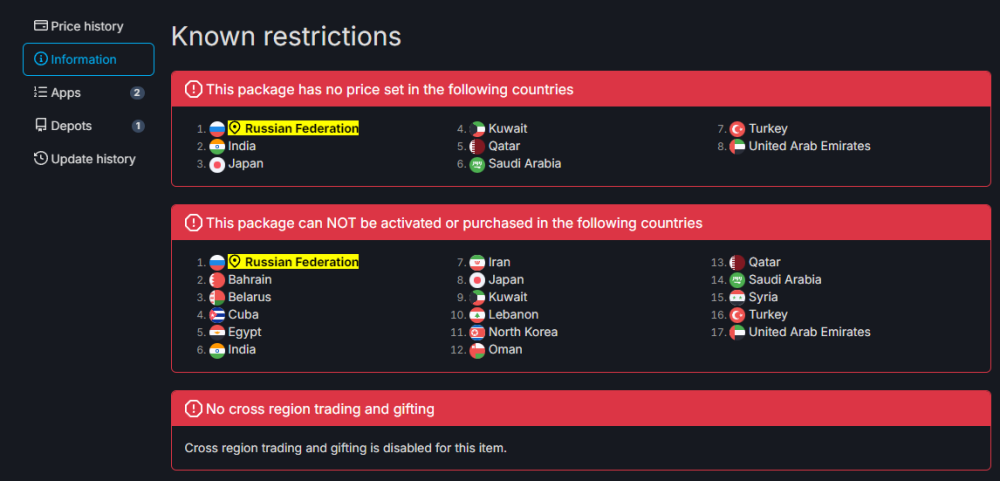Screen dimensions: 1000x481
Task: Click the Depots count badge
Action: pyautogui.click(x=137, y=126)
